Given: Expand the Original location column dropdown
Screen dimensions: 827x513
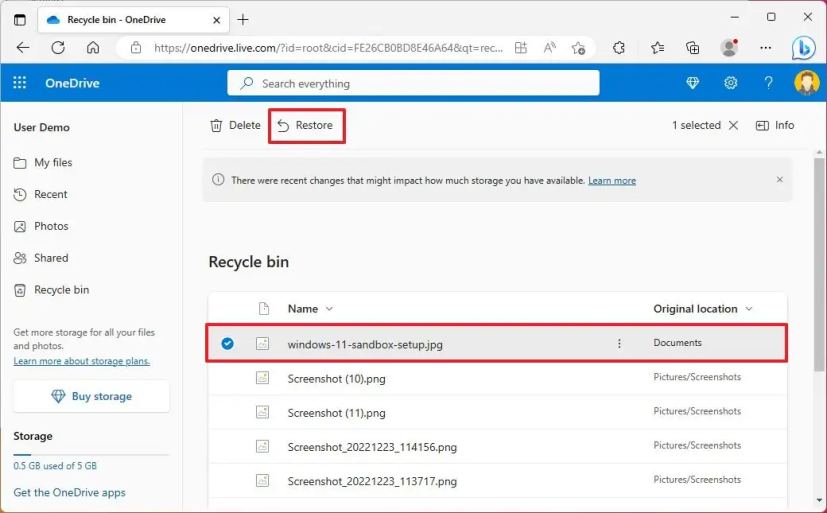Looking at the screenshot, I should [749, 309].
